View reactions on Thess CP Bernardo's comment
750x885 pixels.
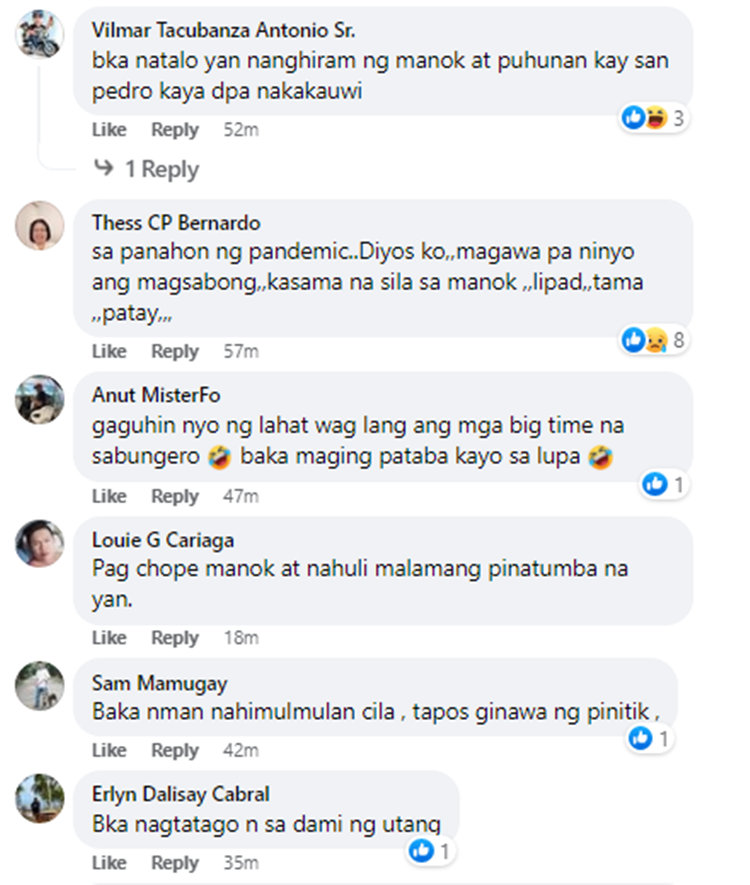653,340
